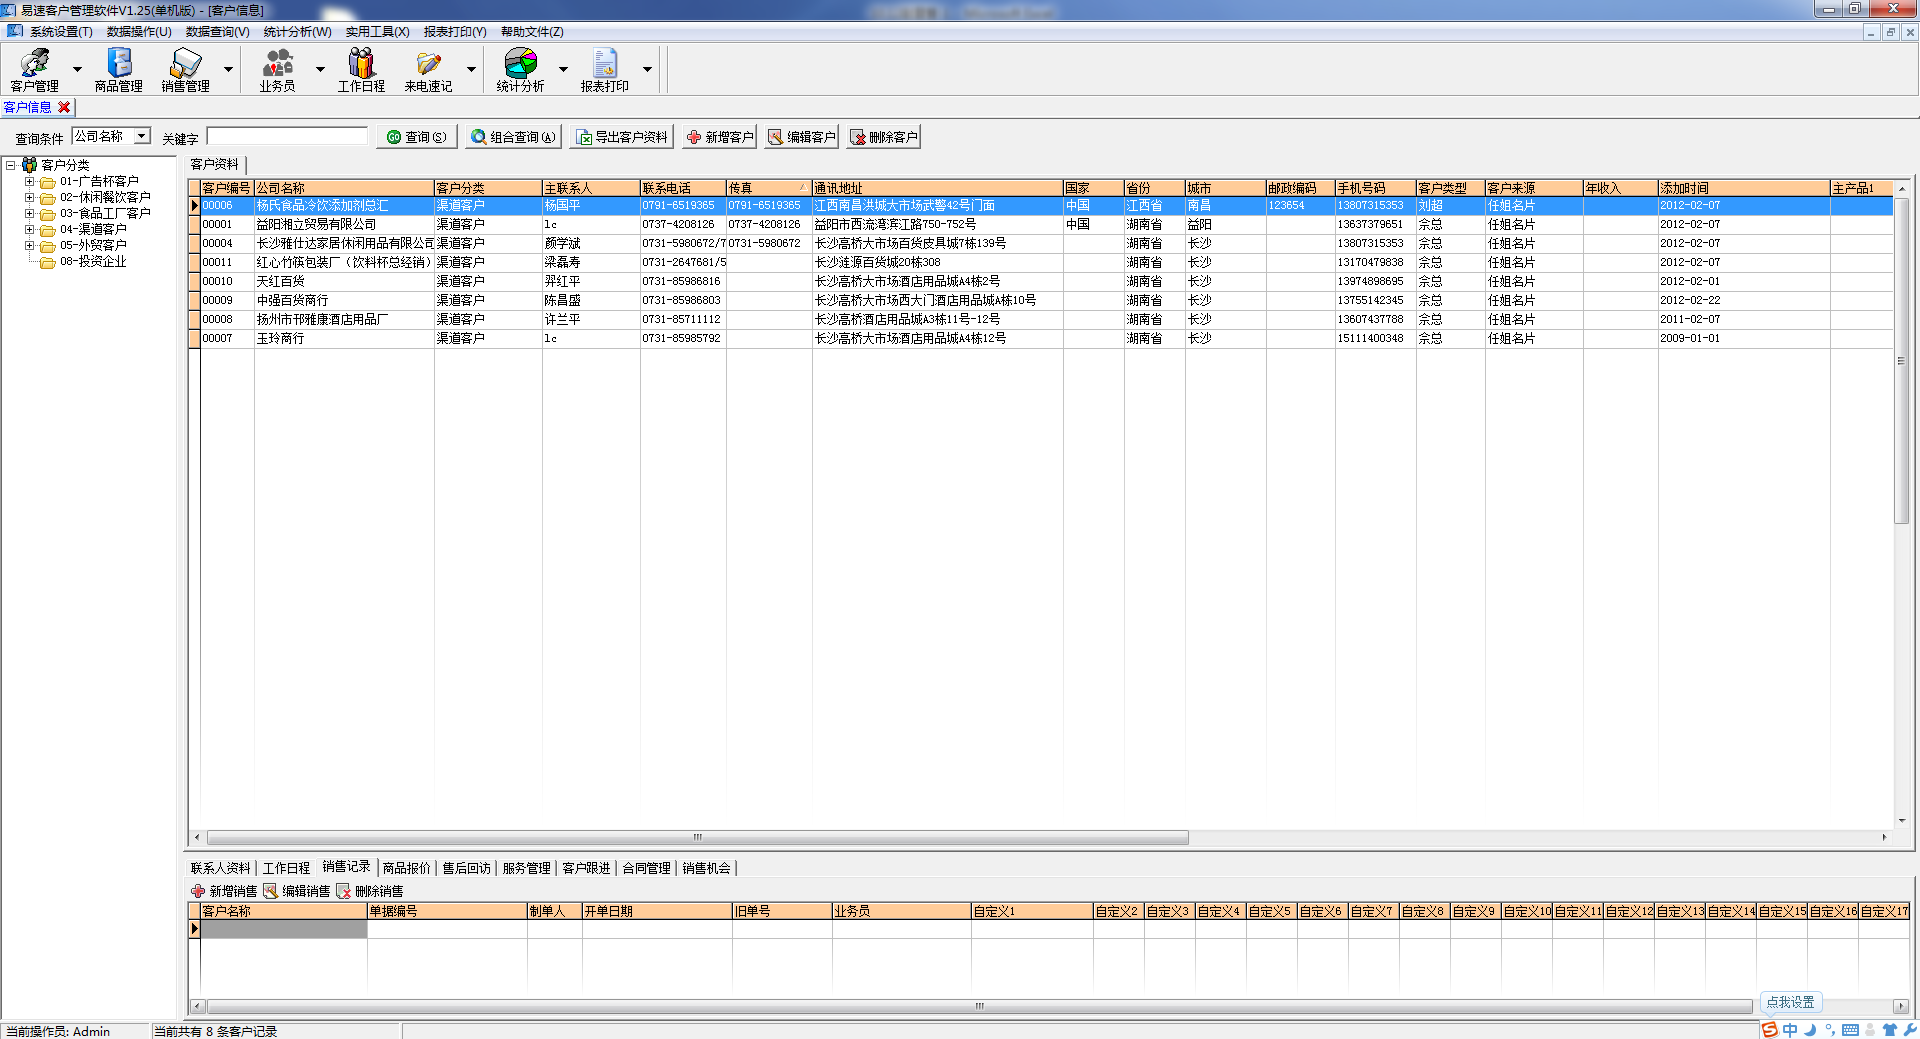Open the 数据查询(V) menu
Viewport: 1920px width, 1039px height.
(x=217, y=32)
